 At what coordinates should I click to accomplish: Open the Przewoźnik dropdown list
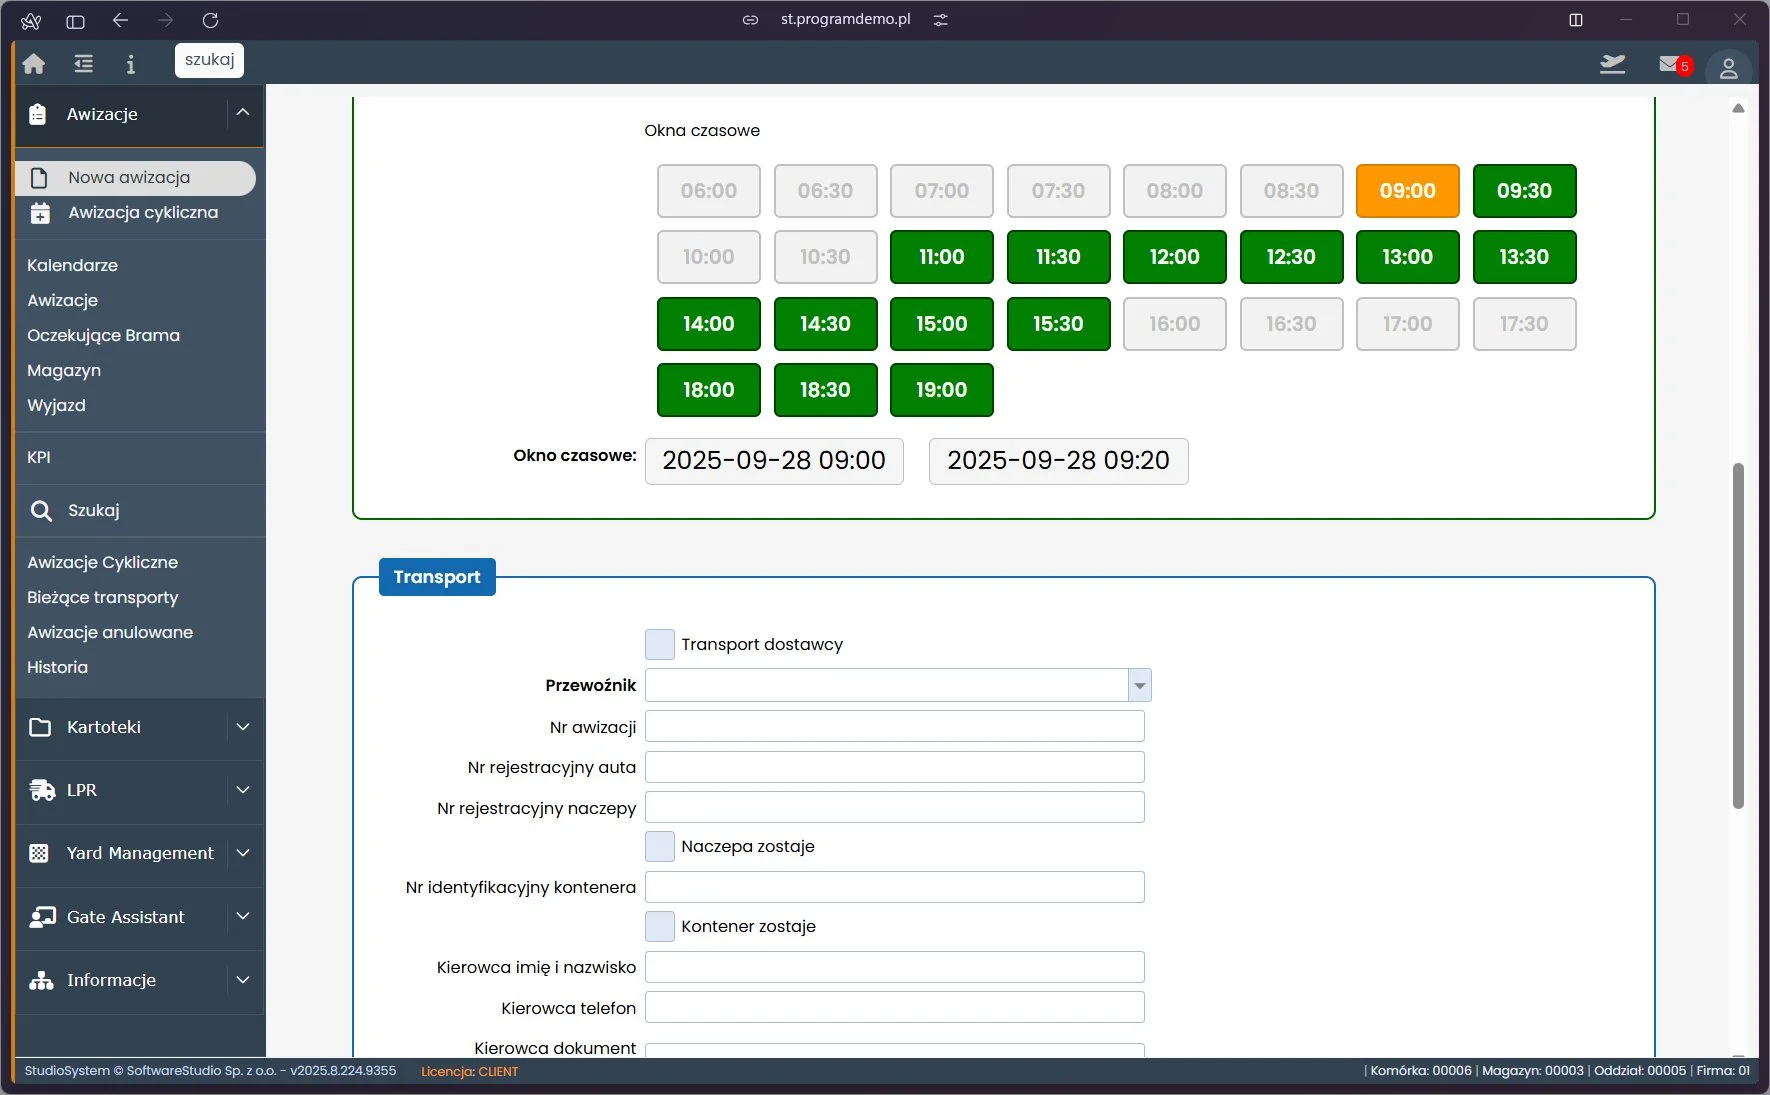(1139, 686)
